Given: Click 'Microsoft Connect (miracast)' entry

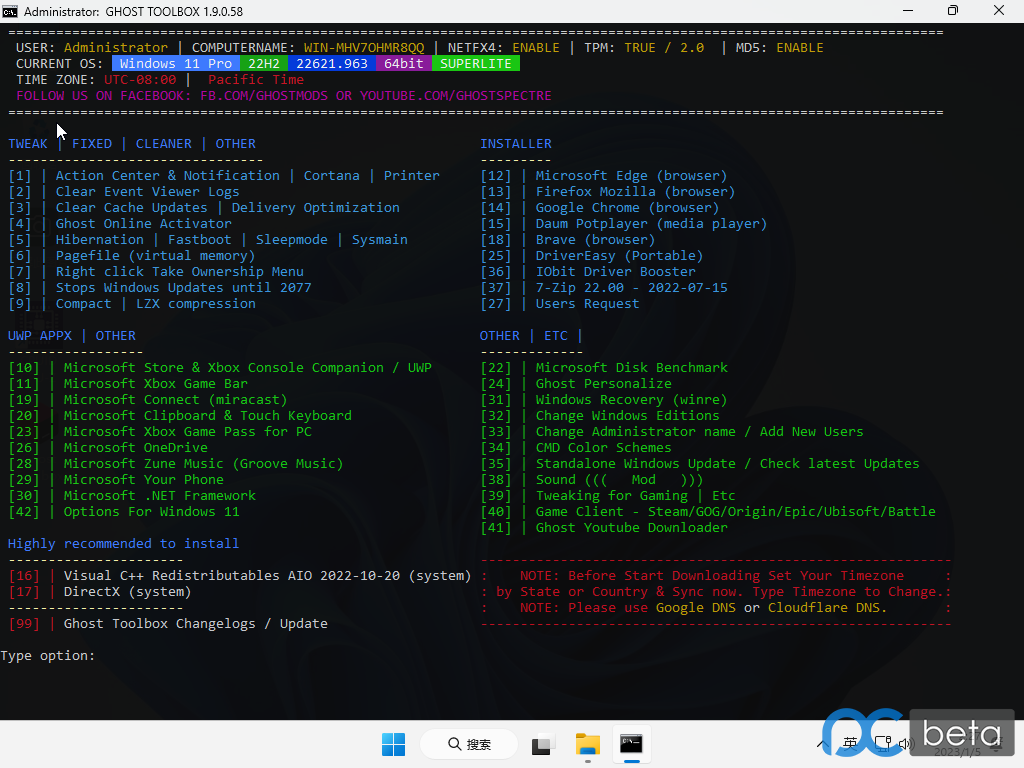Looking at the screenshot, I should (x=176, y=400).
